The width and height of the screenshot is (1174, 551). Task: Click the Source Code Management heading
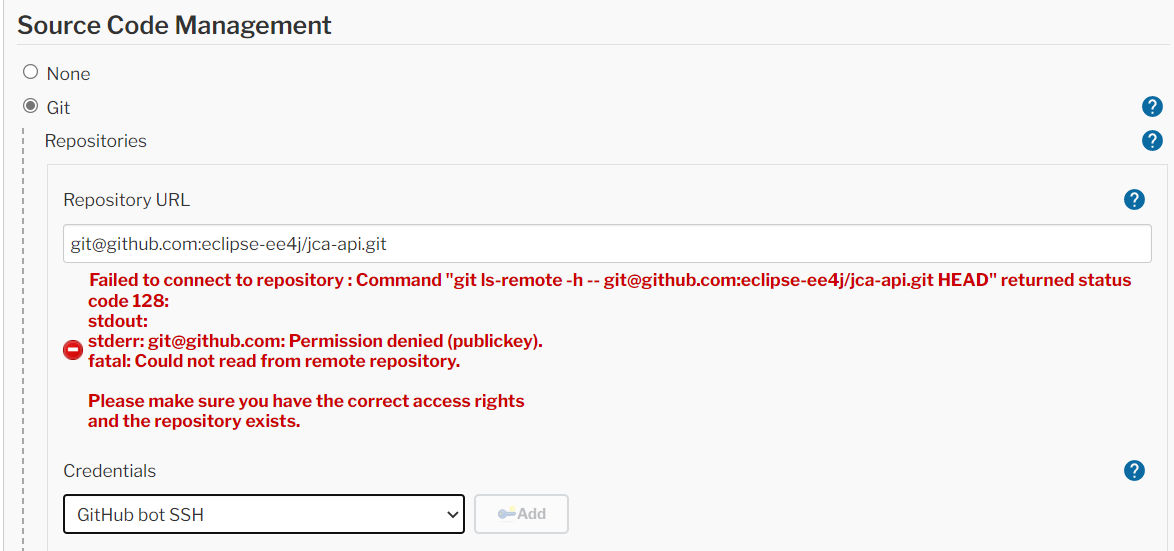click(175, 25)
